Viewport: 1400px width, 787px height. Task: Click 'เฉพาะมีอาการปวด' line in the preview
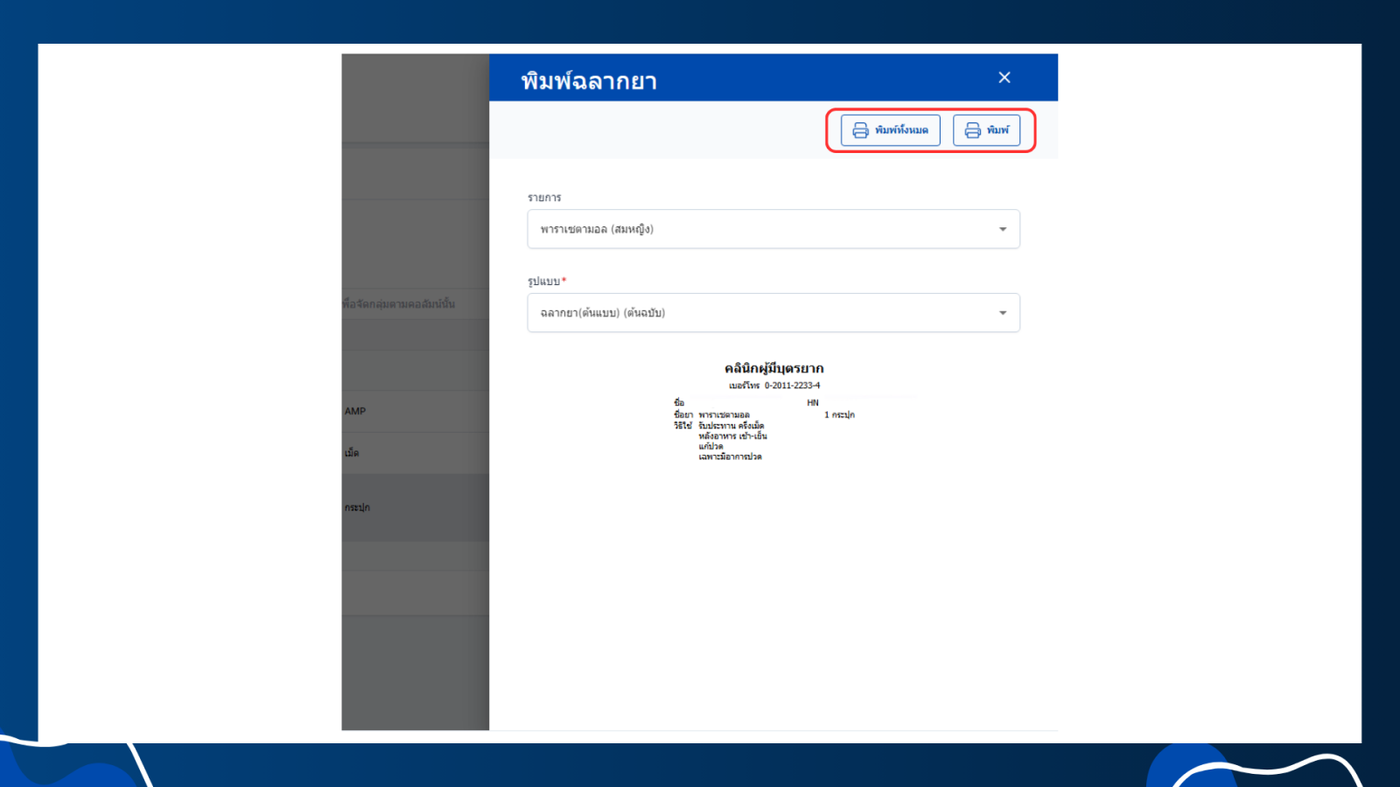pyautogui.click(x=730, y=457)
